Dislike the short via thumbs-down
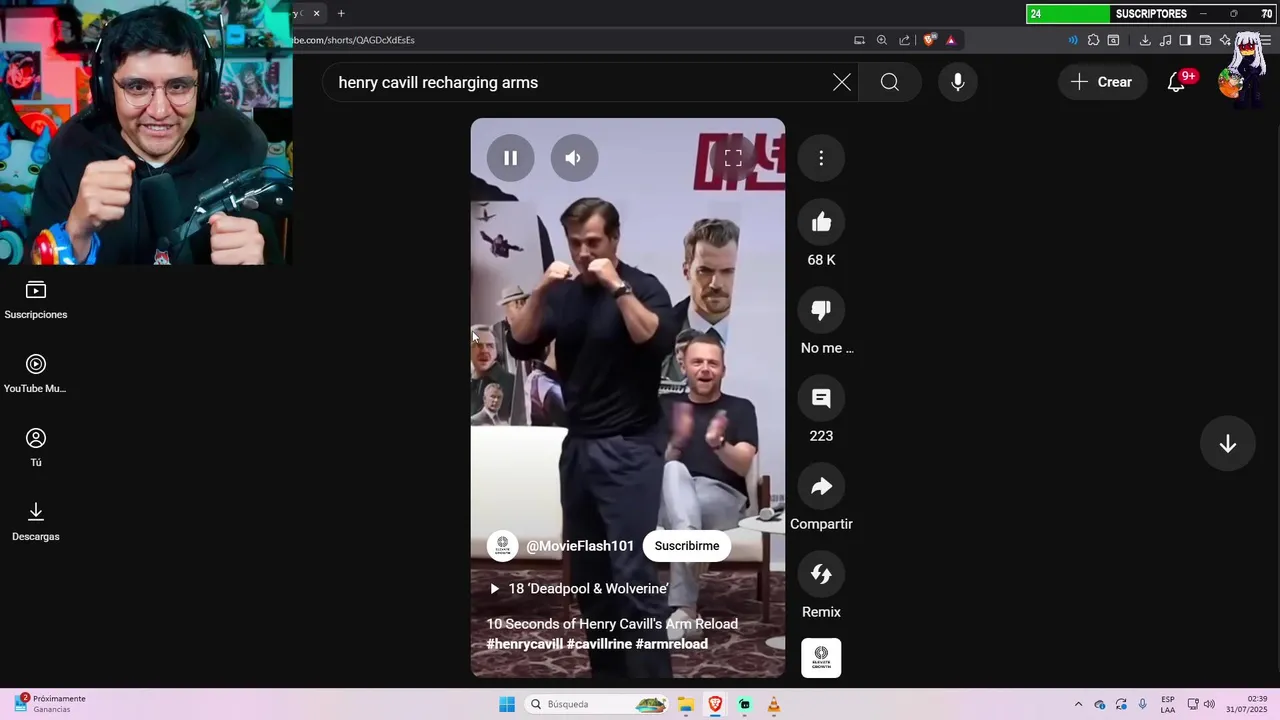 [821, 310]
